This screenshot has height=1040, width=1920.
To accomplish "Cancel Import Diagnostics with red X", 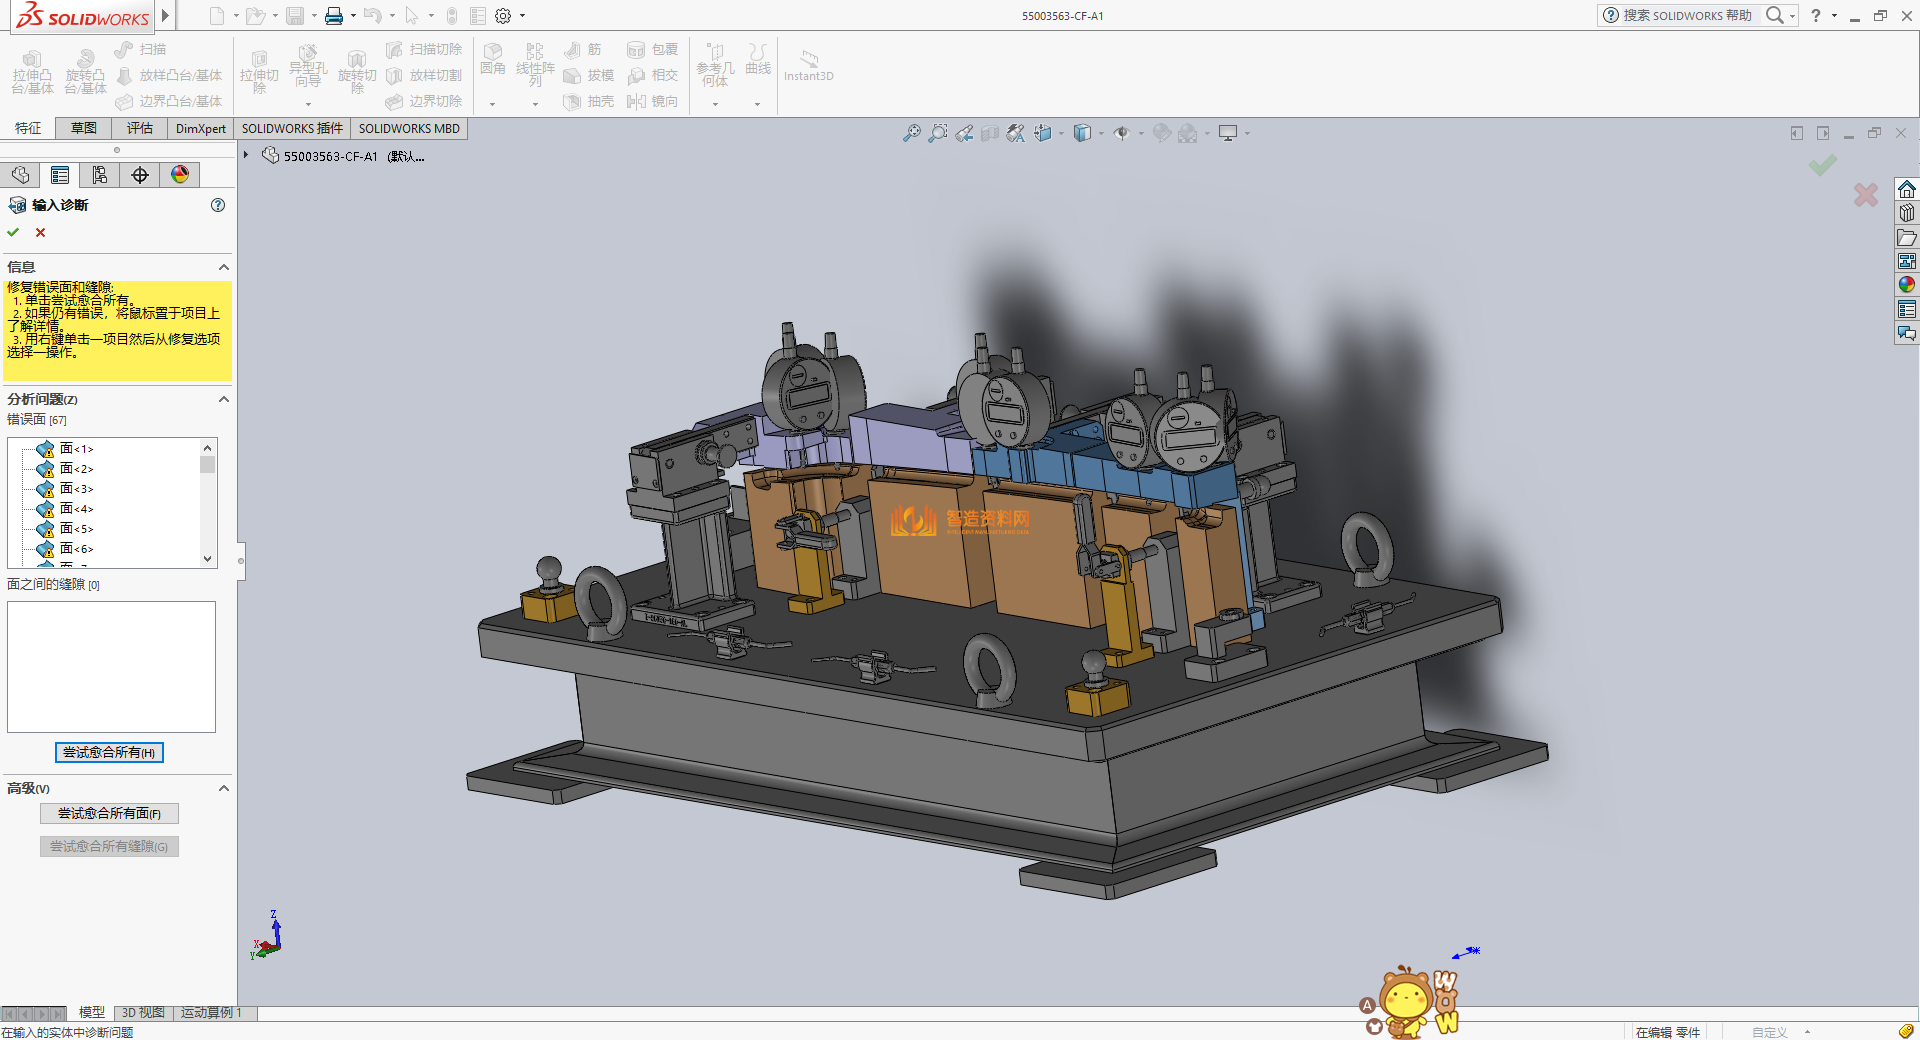I will pos(41,232).
